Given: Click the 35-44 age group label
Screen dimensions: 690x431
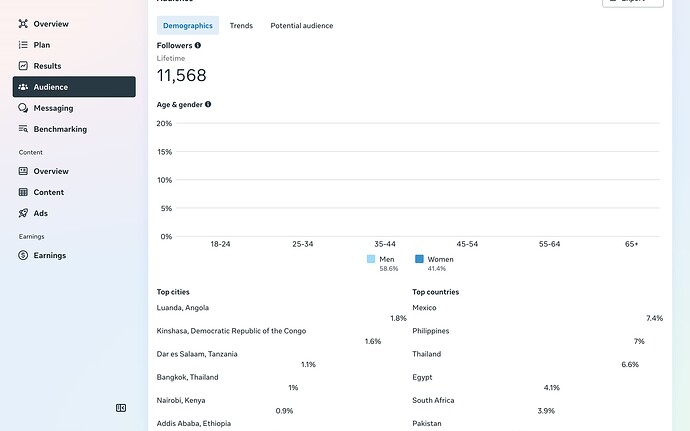Looking at the screenshot, I should coord(385,244).
